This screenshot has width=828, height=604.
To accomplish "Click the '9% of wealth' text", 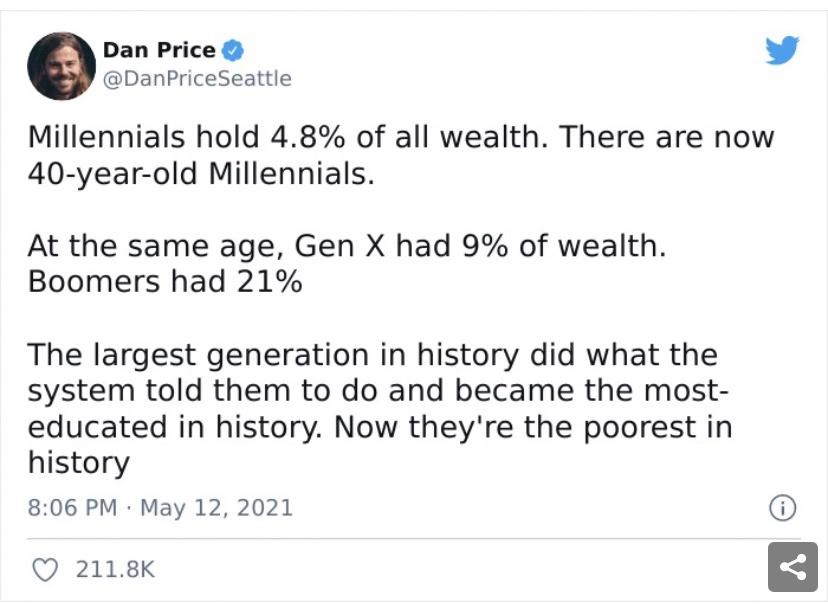I will click(563, 245).
